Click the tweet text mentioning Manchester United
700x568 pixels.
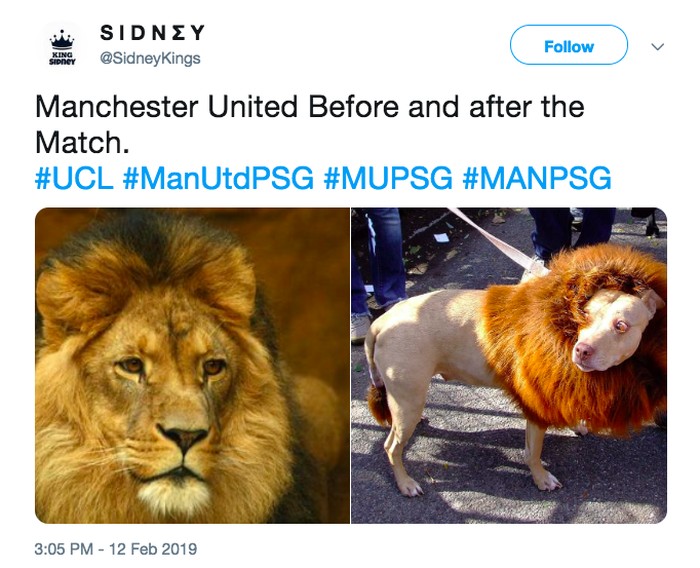(x=310, y=107)
